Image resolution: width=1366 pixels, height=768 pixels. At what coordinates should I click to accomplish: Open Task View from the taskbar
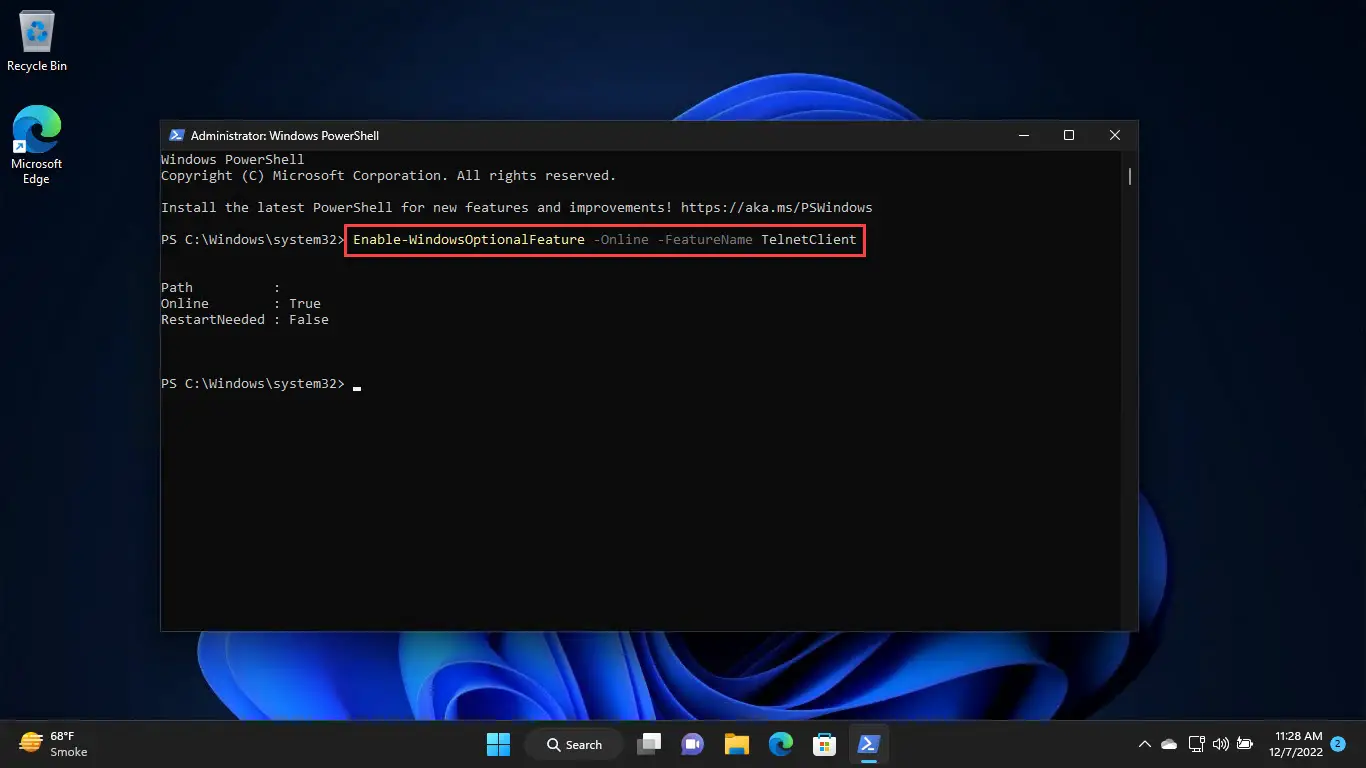click(x=650, y=744)
